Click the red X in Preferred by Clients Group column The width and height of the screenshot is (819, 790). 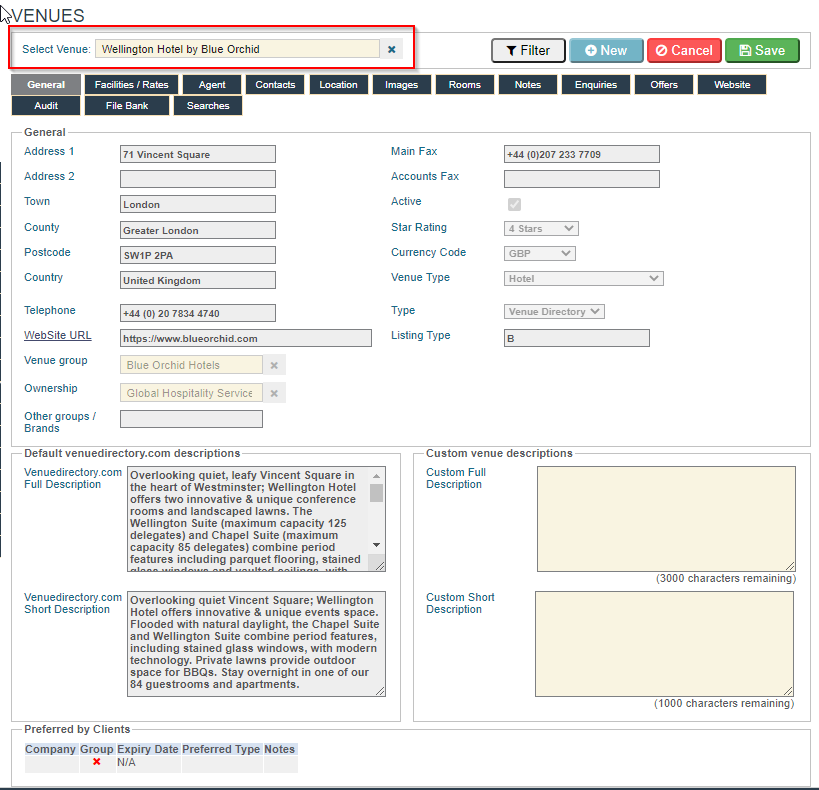tap(97, 762)
